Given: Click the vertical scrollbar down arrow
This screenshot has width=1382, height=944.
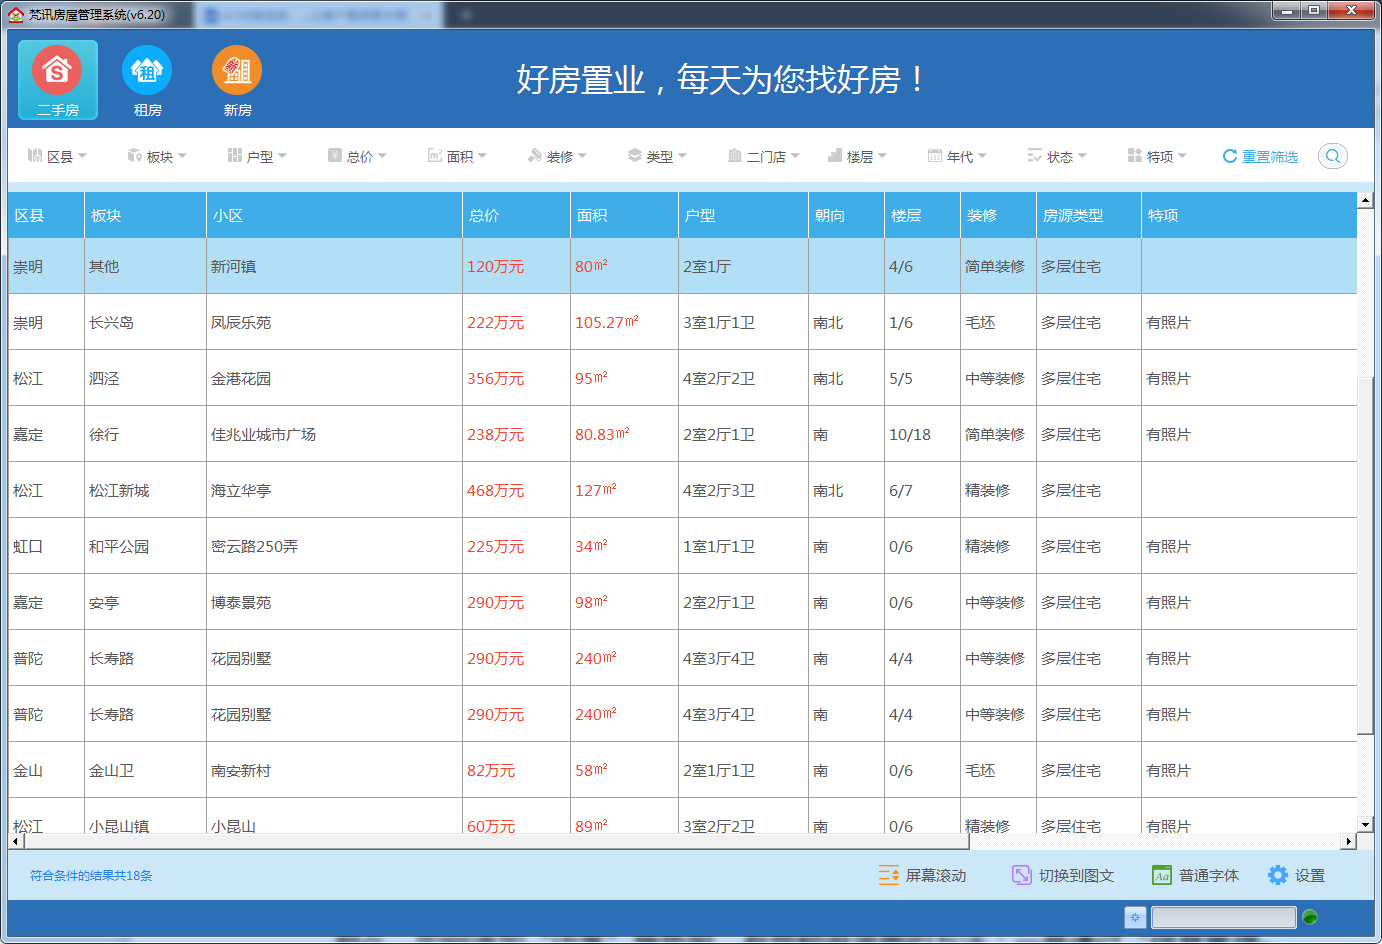Looking at the screenshot, I should coord(1365,825).
